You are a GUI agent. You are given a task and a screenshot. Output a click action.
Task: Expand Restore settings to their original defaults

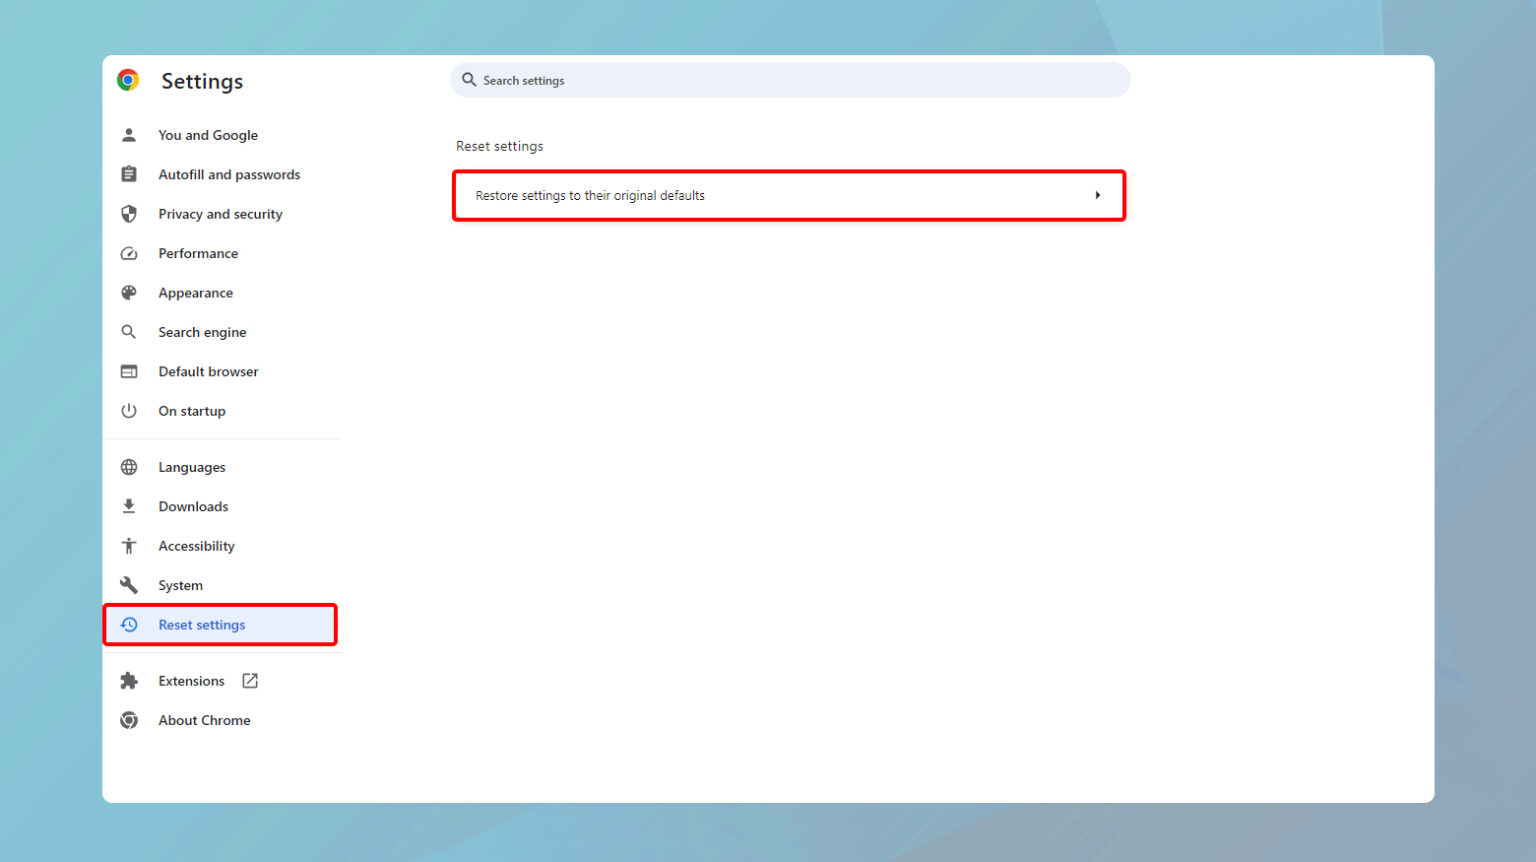(789, 195)
